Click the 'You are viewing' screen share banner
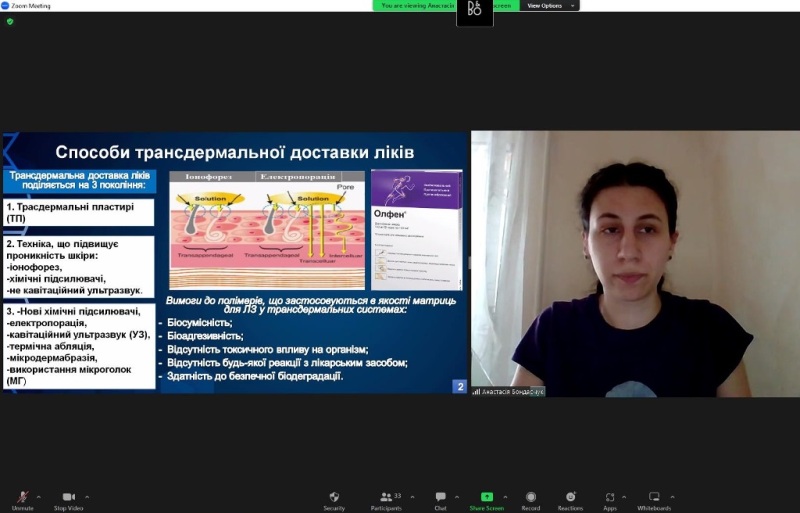Viewport: 800px width, 513px height. tap(417, 6)
